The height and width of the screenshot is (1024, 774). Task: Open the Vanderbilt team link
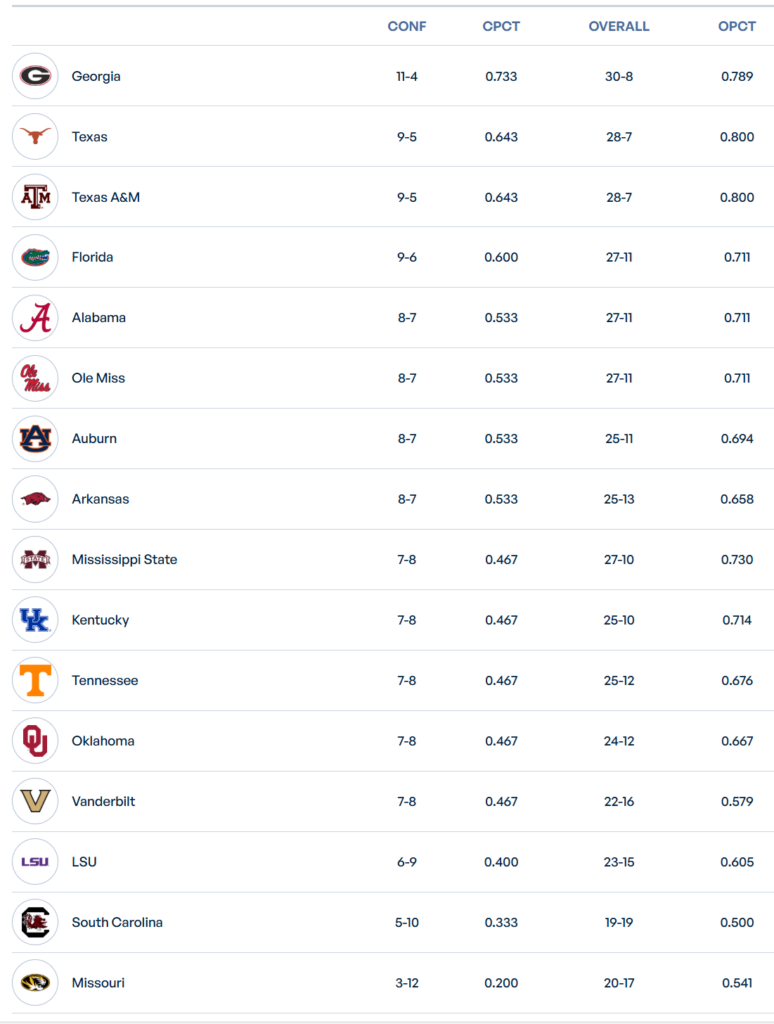pyautogui.click(x=103, y=802)
